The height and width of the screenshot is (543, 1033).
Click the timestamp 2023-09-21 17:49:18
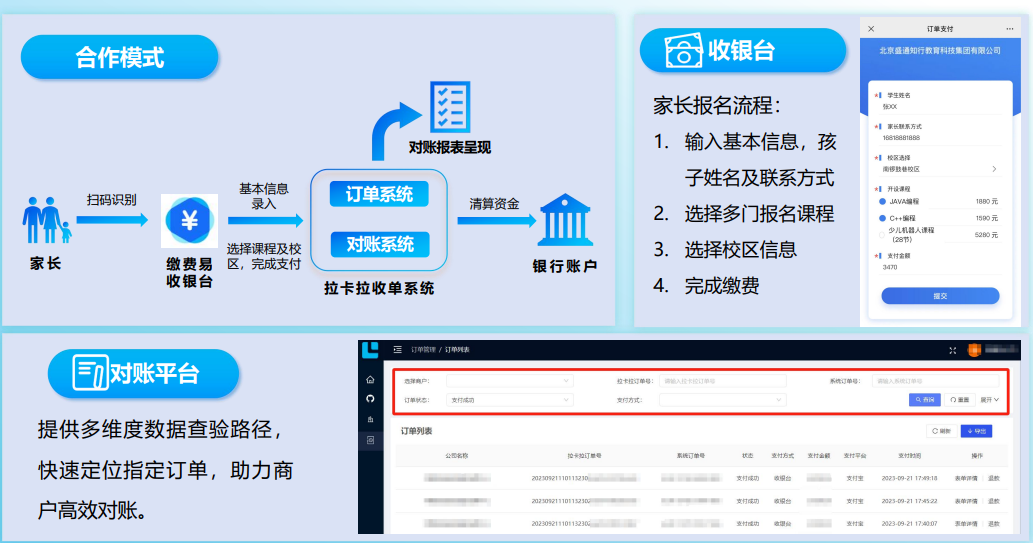[x=909, y=478]
